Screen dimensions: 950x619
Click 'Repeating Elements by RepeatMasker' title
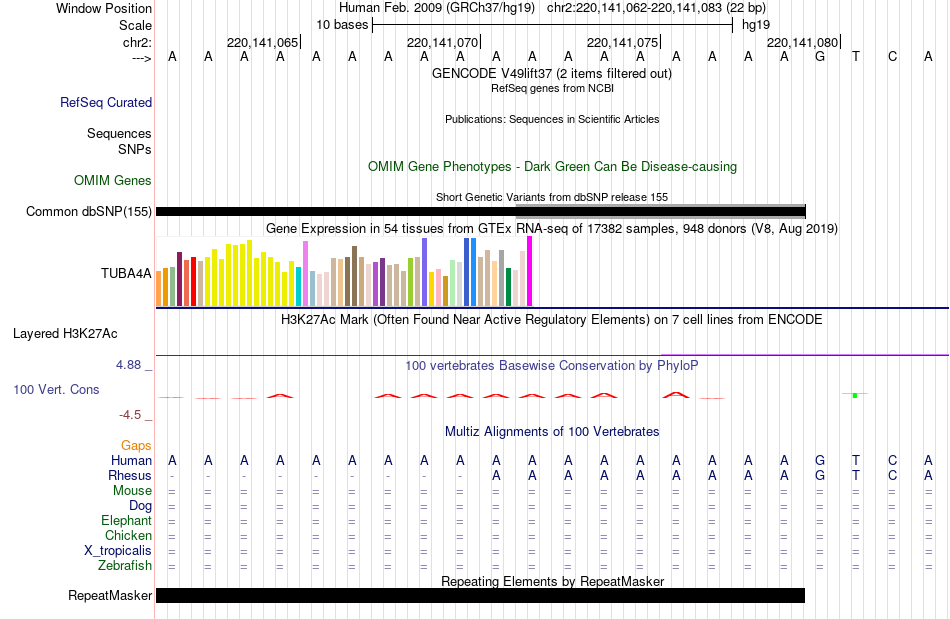(552, 581)
